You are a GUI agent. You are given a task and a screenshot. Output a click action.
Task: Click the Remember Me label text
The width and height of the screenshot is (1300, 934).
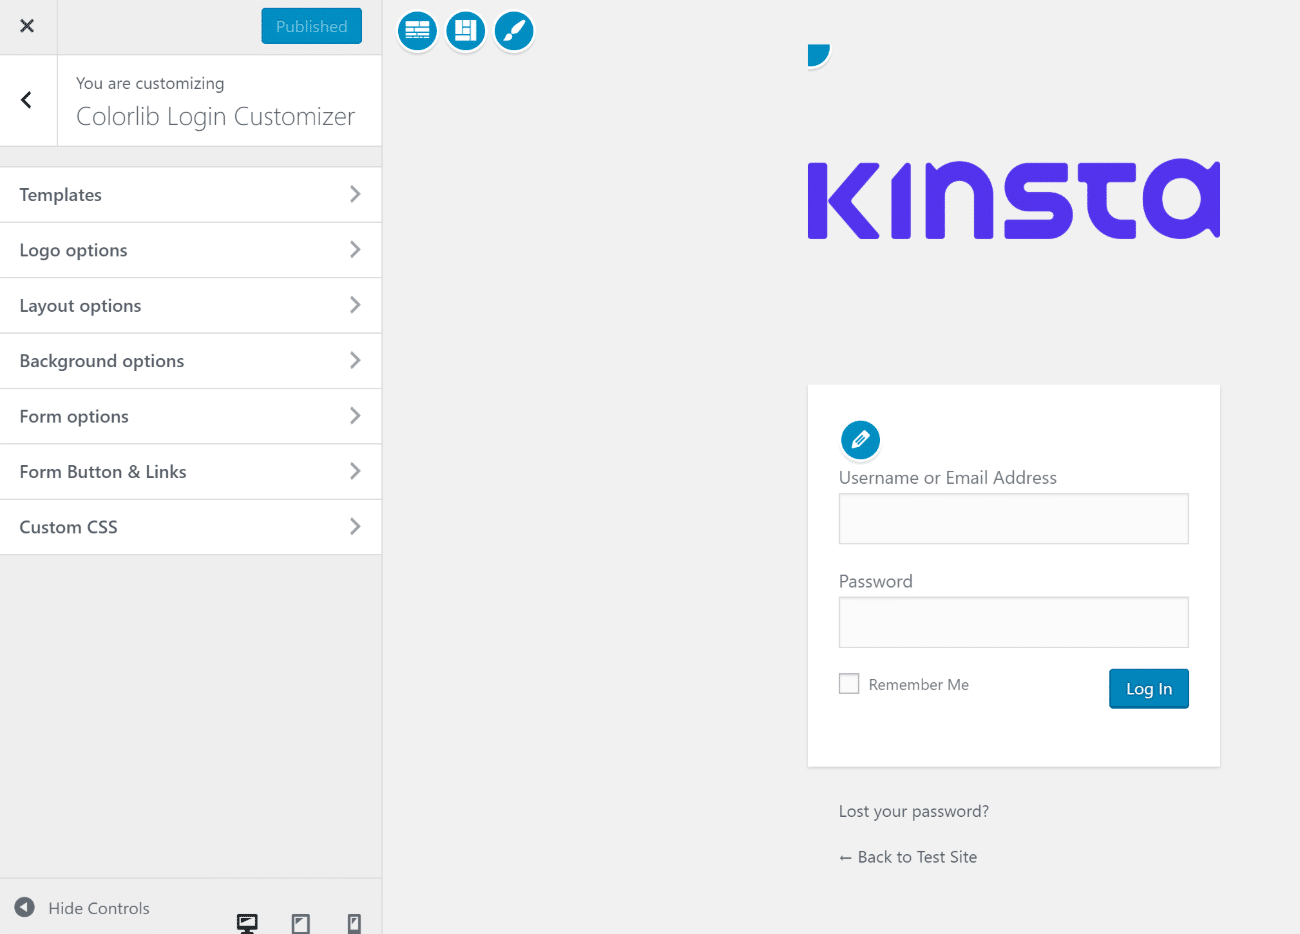[x=919, y=685]
